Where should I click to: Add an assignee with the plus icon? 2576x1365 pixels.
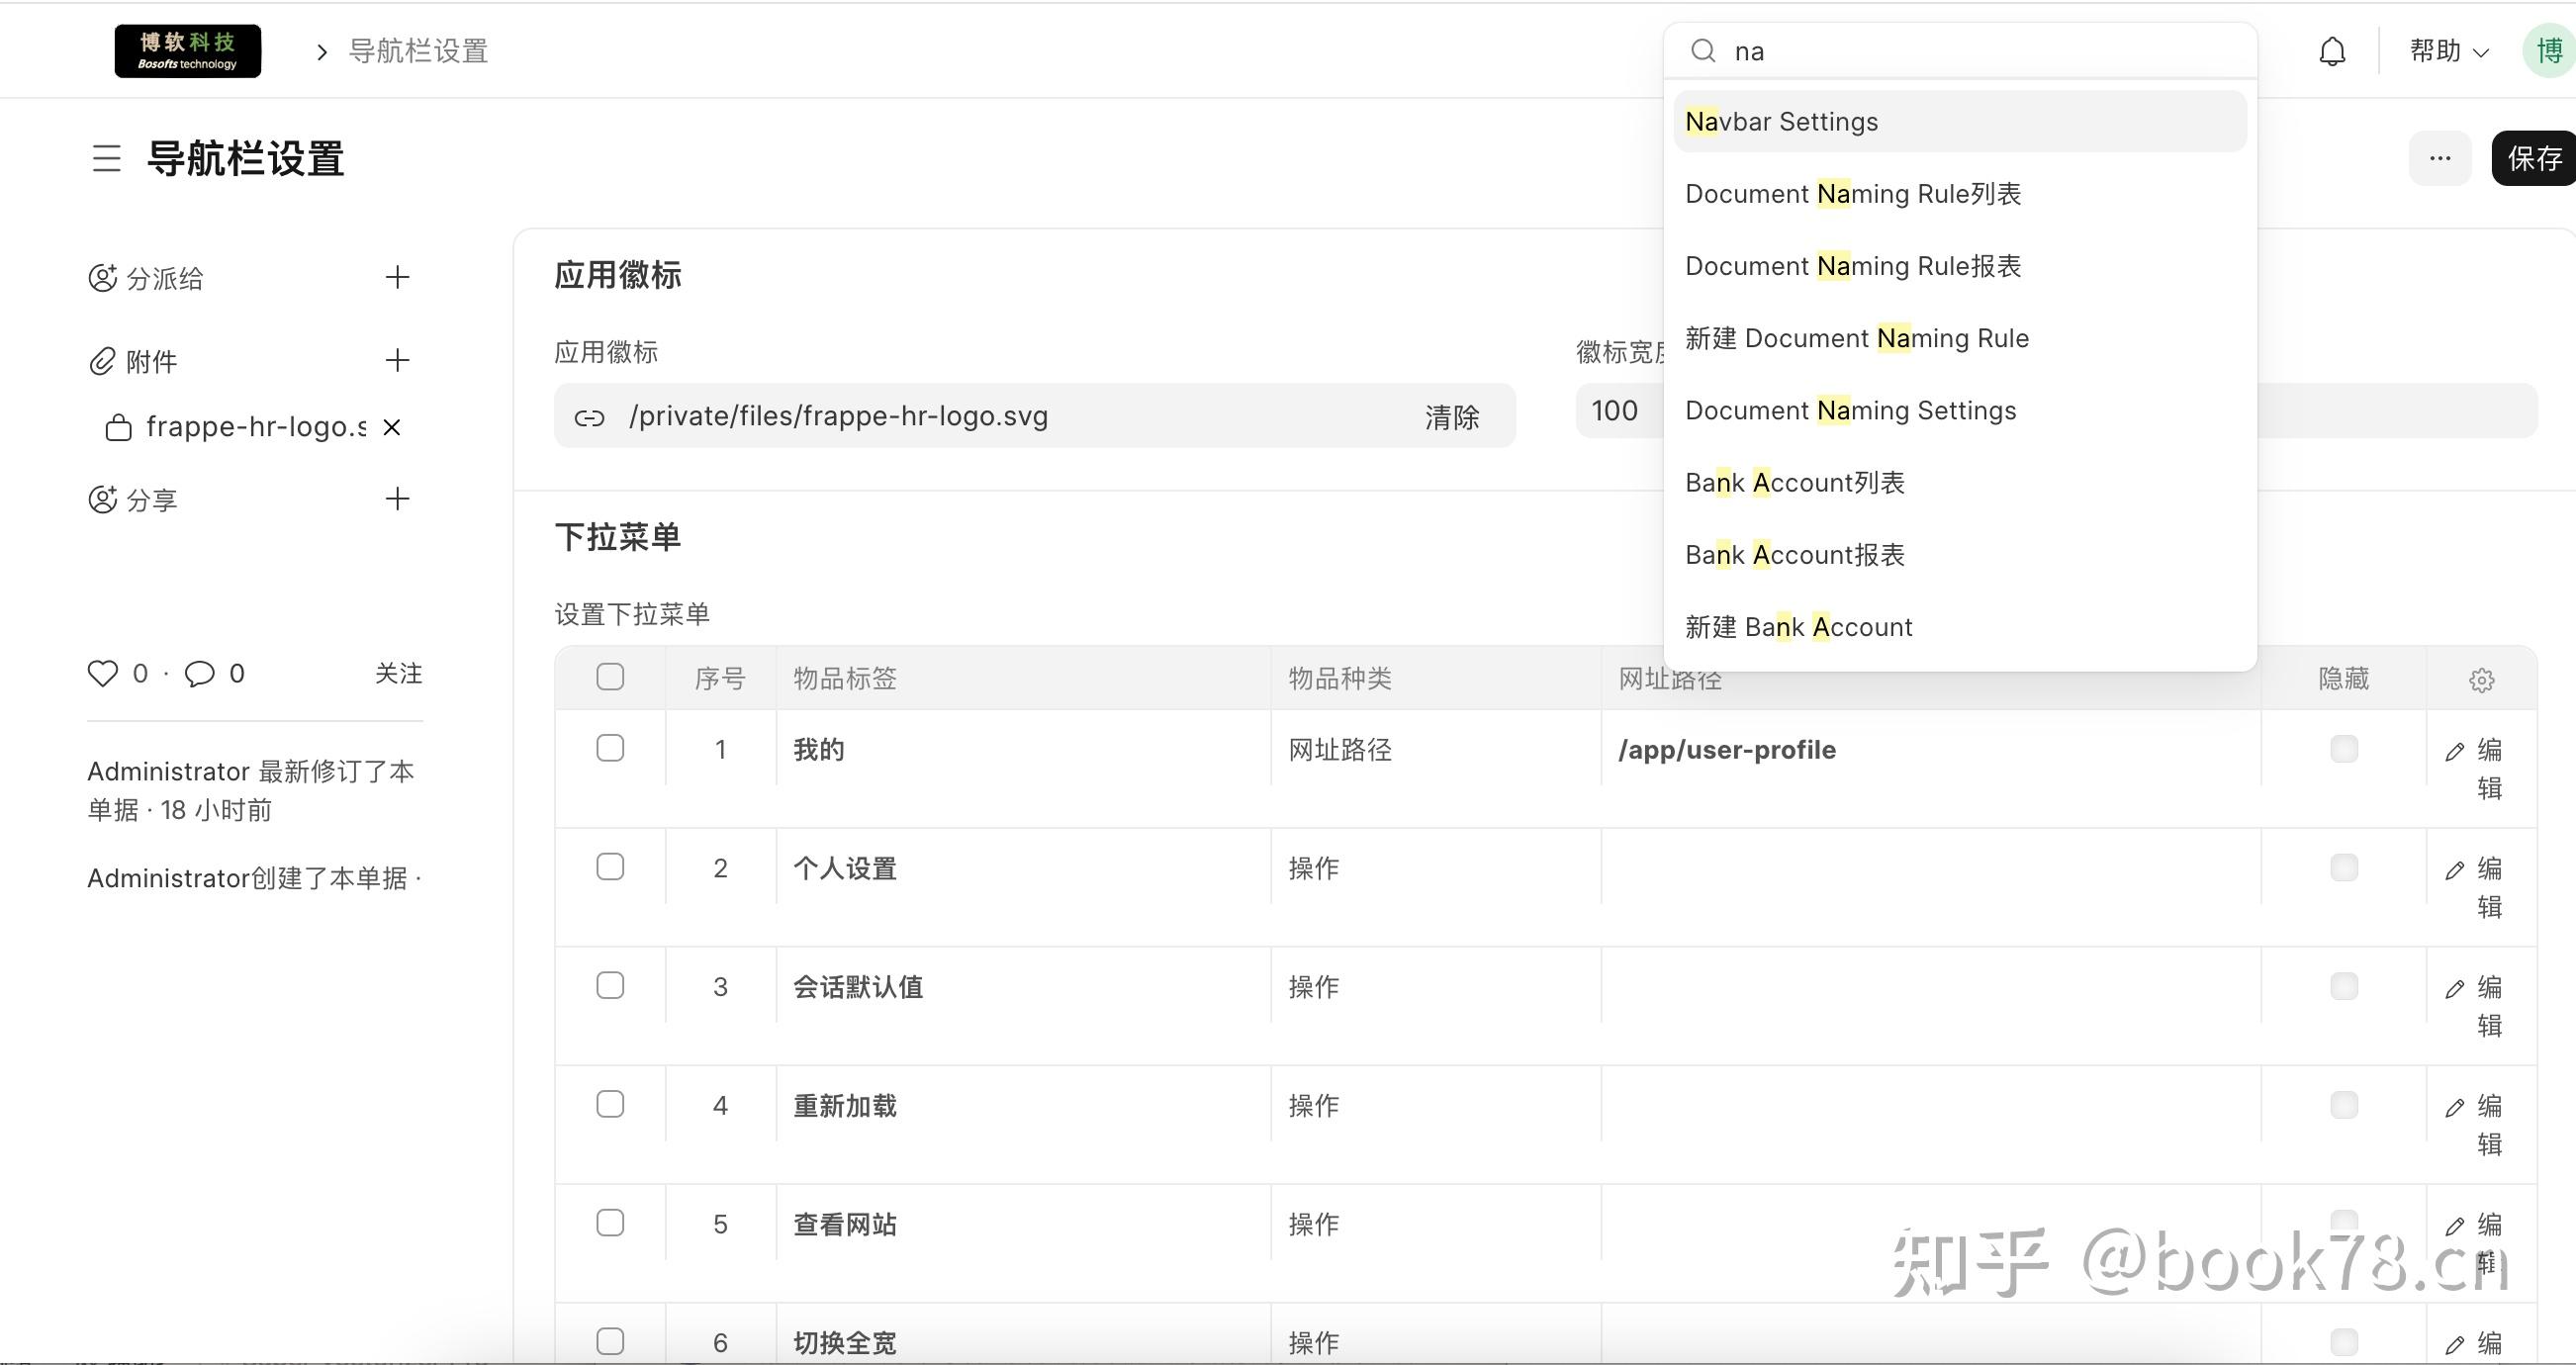[x=397, y=277]
